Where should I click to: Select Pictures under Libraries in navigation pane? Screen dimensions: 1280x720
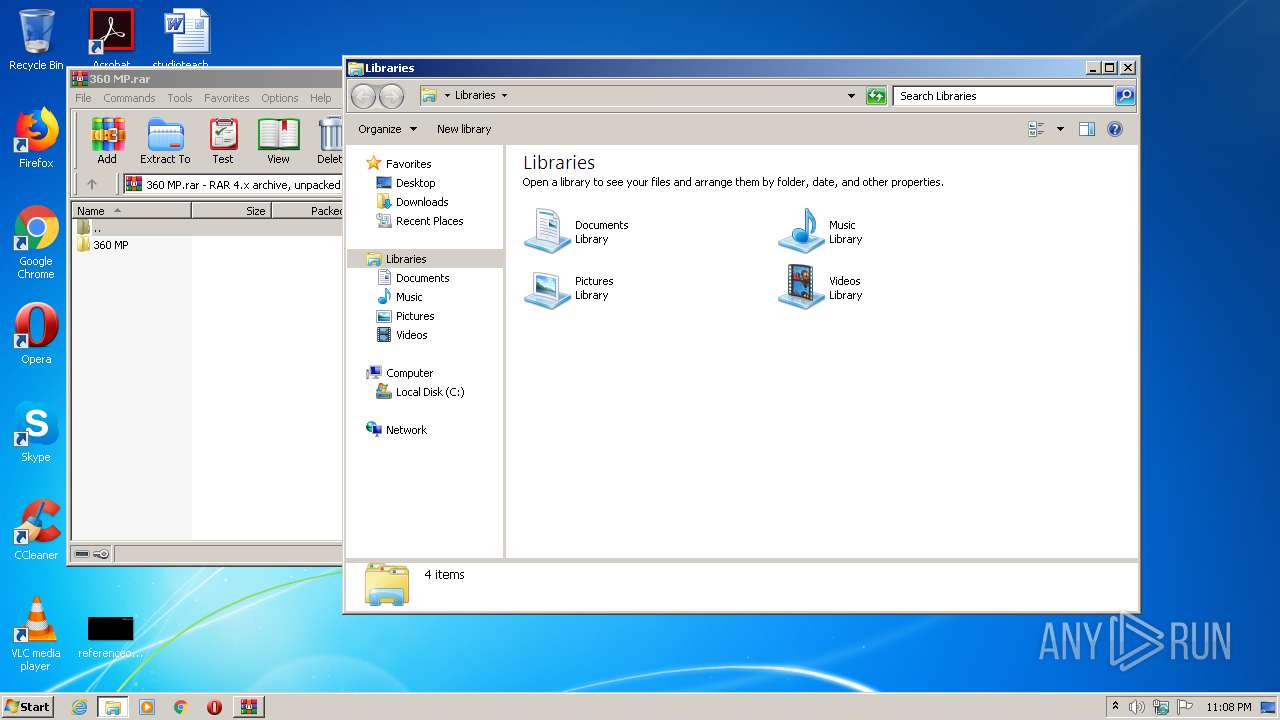click(405, 316)
